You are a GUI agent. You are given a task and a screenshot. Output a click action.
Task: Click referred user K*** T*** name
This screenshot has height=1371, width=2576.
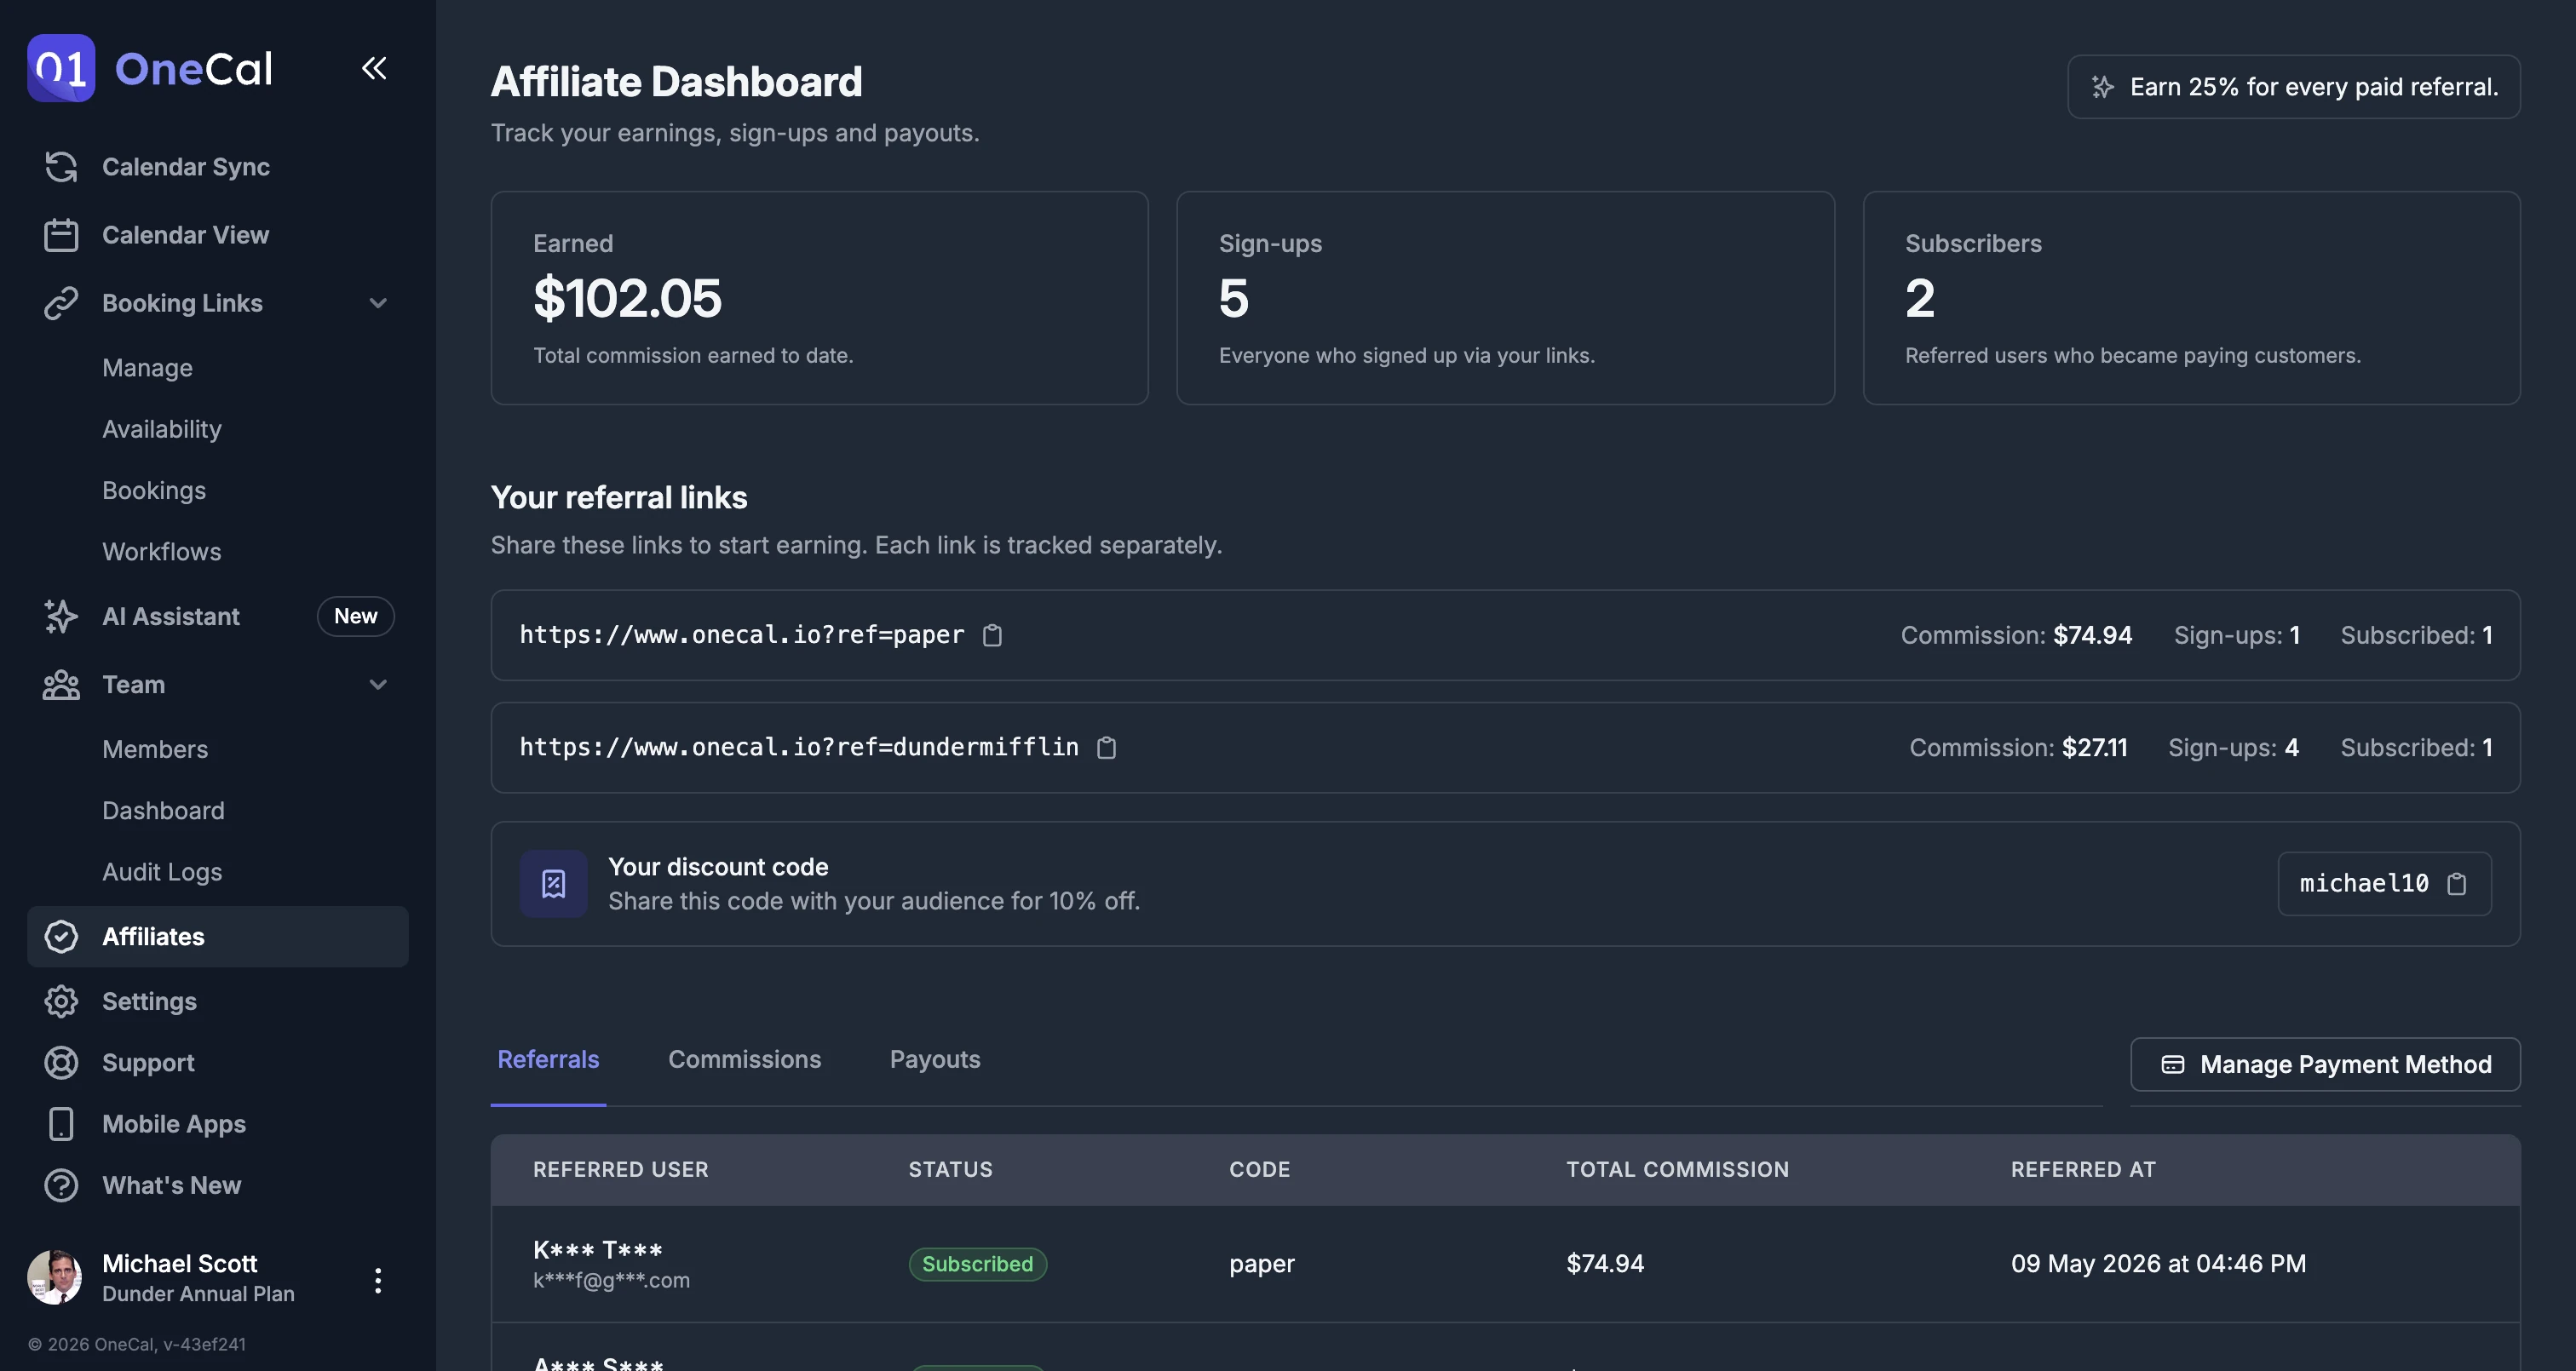pyautogui.click(x=598, y=1250)
